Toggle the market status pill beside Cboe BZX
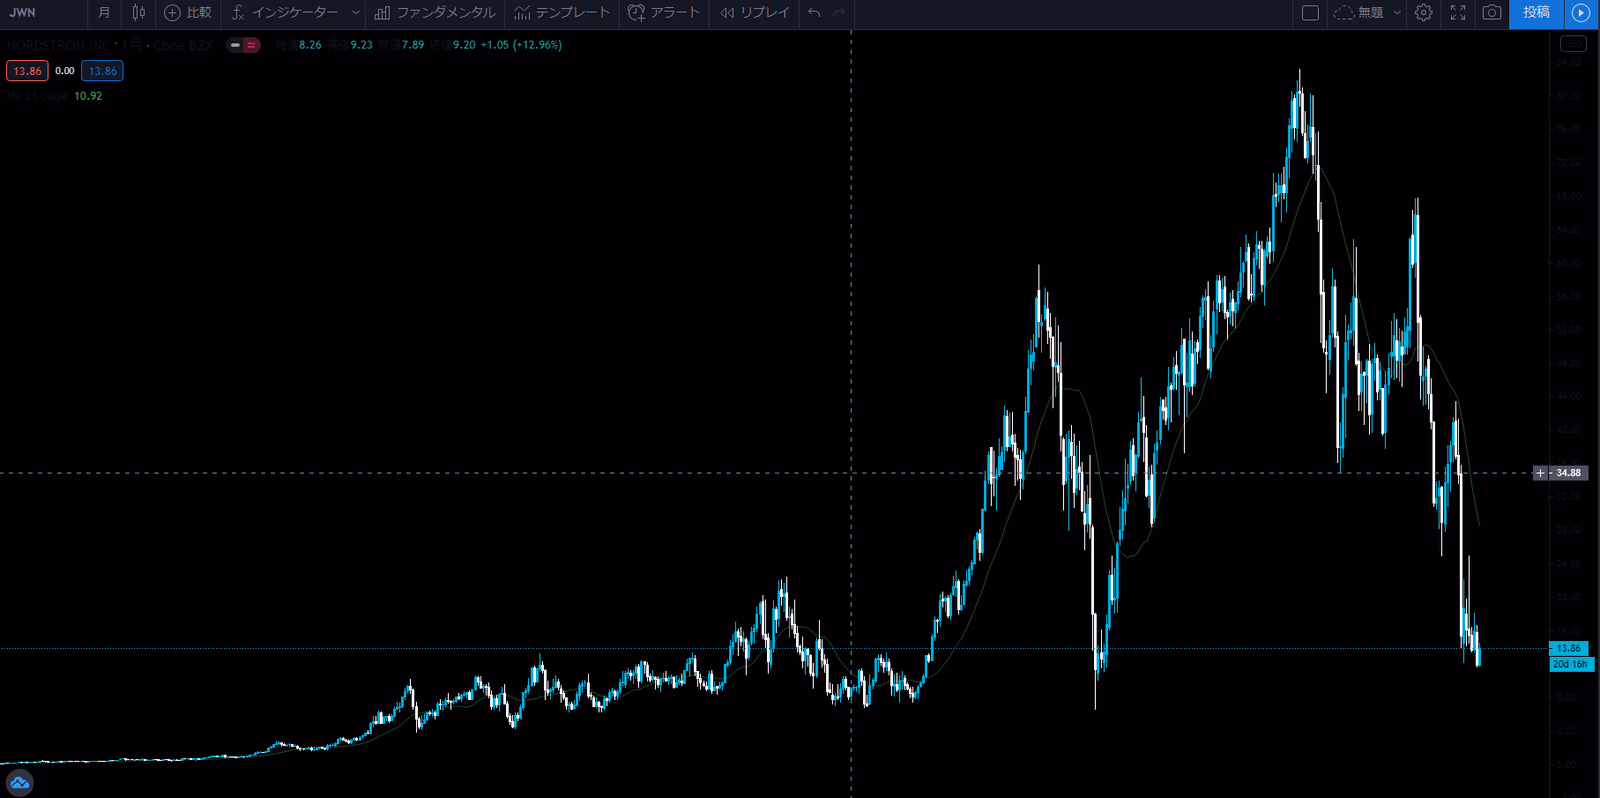Screen dimensions: 1600x798 pos(243,45)
